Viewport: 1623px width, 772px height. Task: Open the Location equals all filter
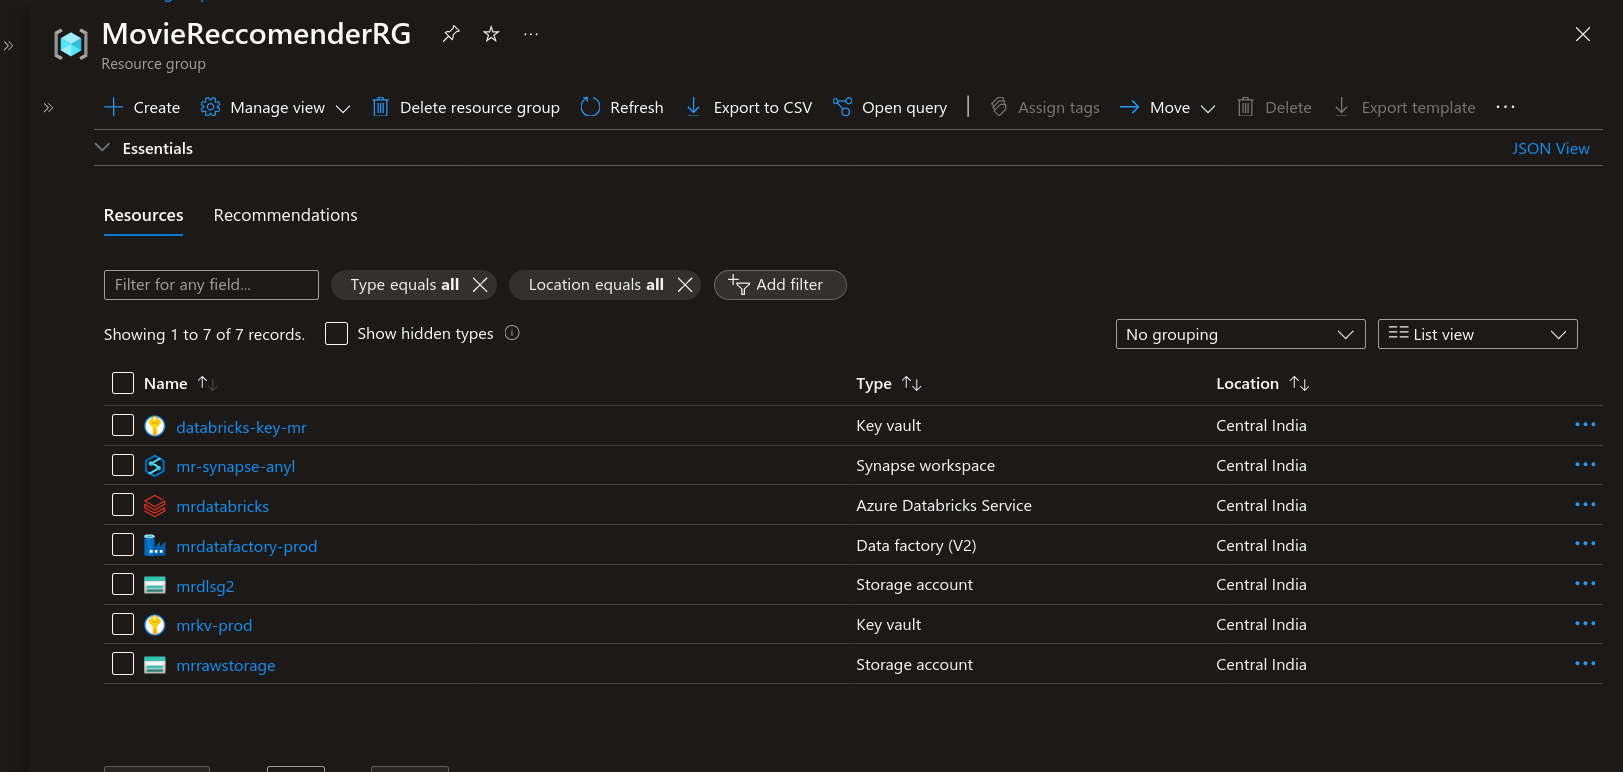596,285
